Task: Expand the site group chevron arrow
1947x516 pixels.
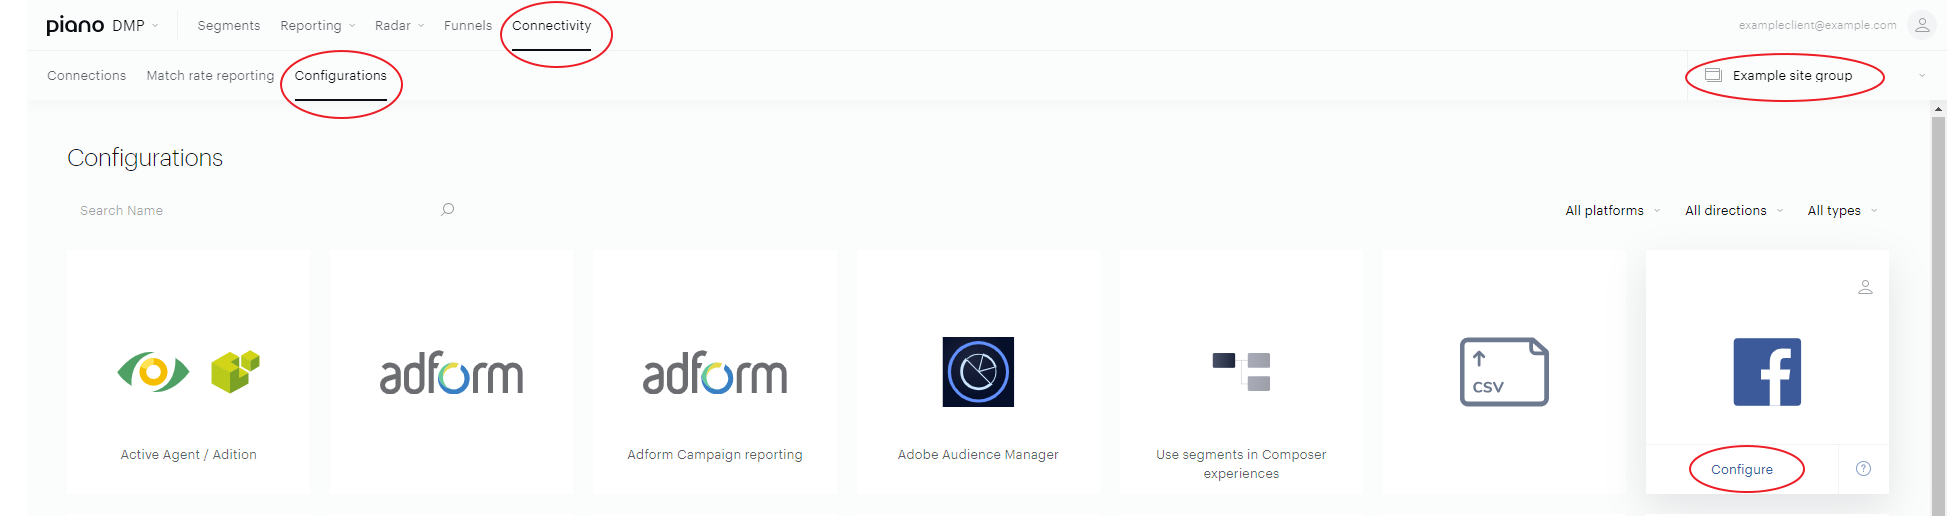Action: pos(1922,76)
